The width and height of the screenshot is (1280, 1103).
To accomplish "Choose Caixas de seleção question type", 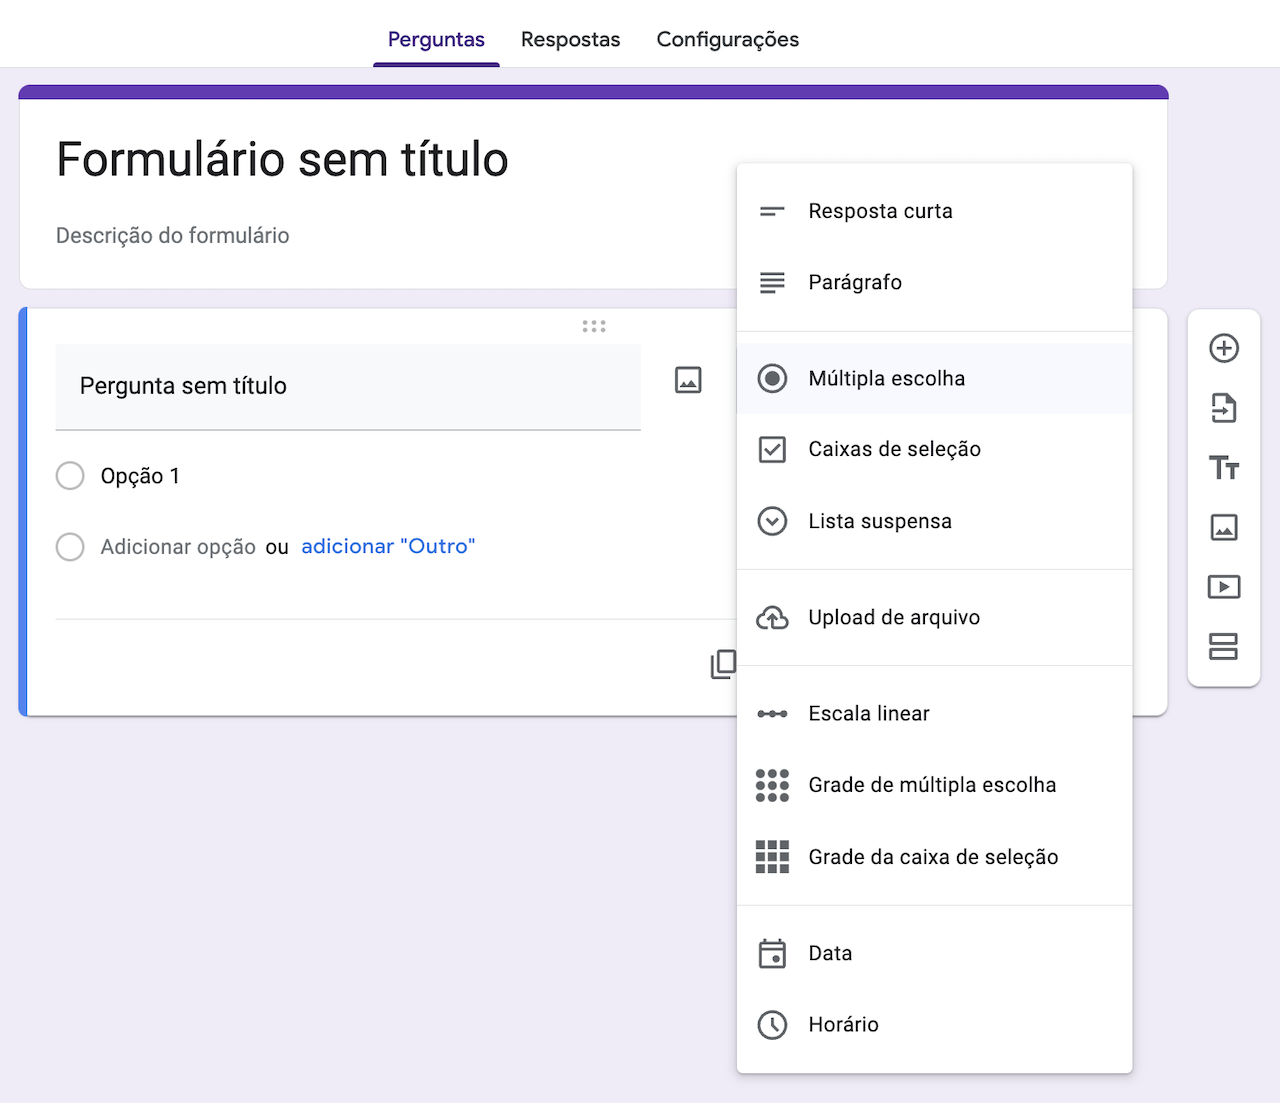I will pos(894,450).
